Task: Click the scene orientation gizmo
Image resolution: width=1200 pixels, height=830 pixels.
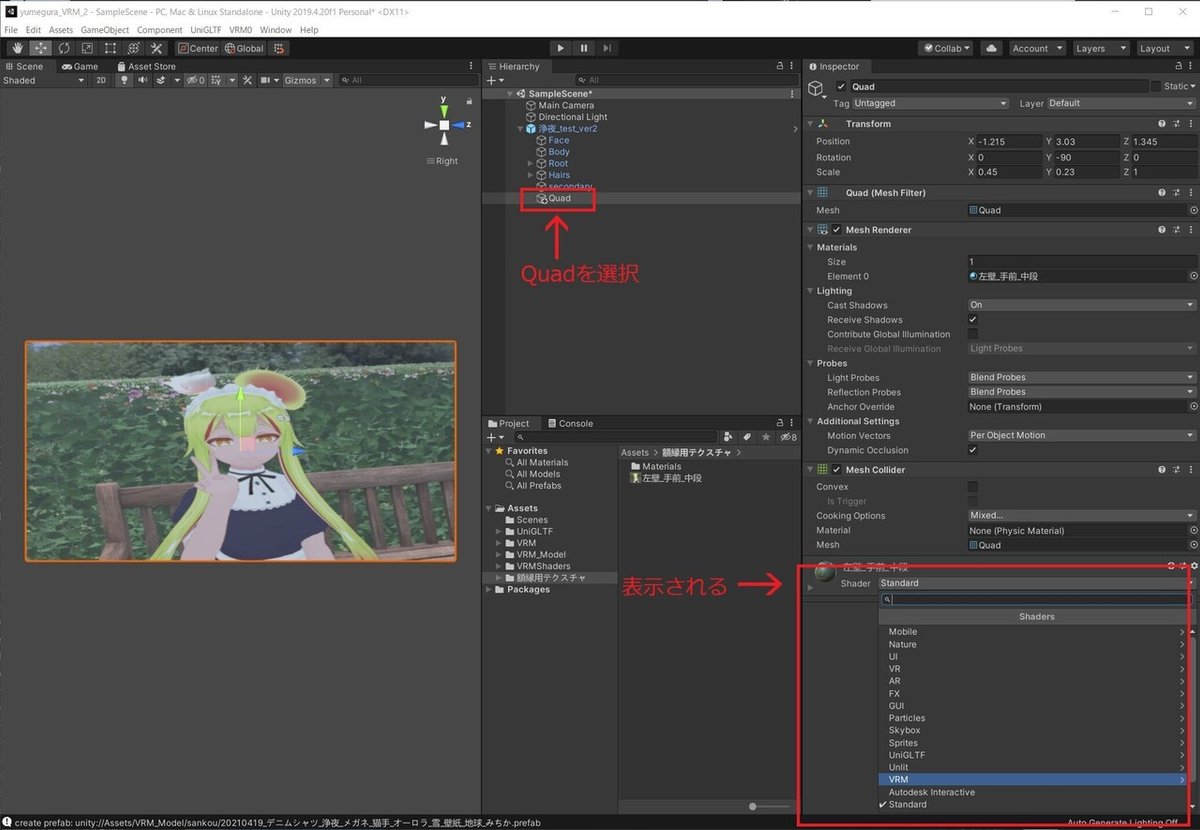Action: point(444,125)
